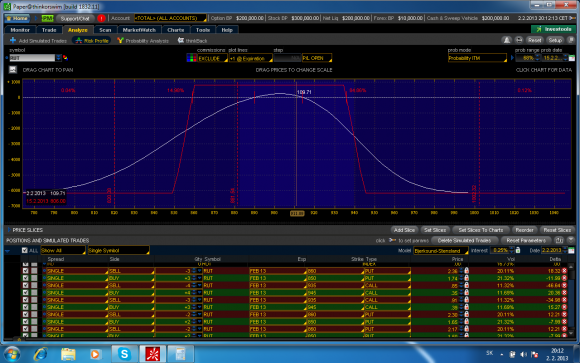
Task: Open the Probability Analysis view
Action: 143,41
